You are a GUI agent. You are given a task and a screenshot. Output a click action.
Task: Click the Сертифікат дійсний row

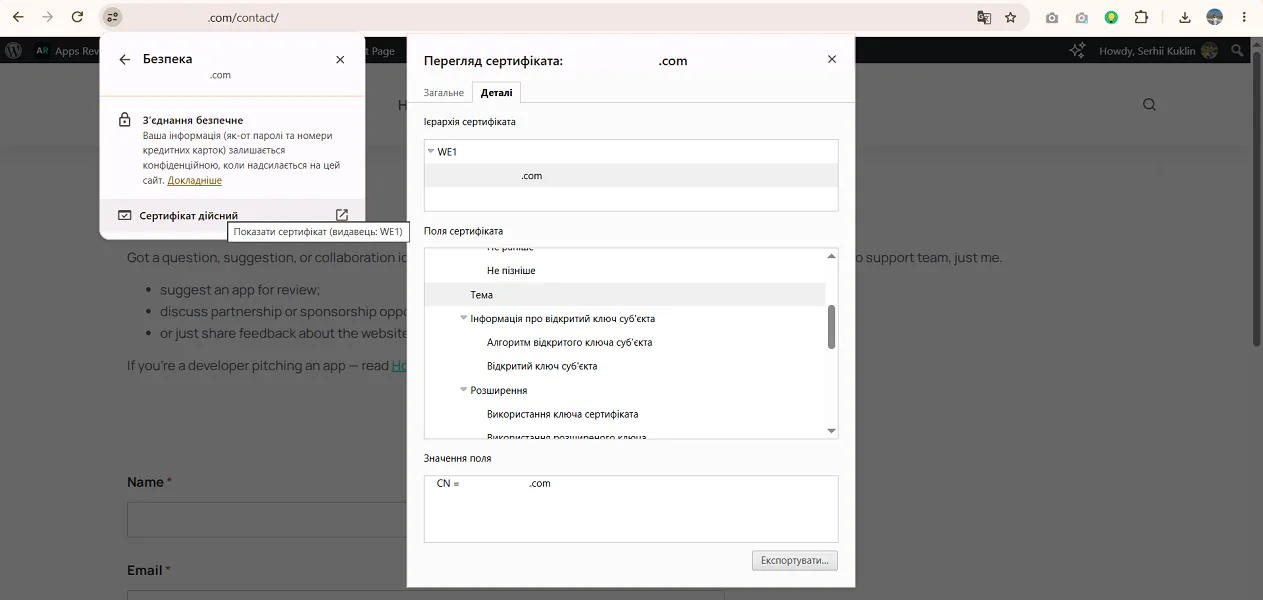point(232,215)
